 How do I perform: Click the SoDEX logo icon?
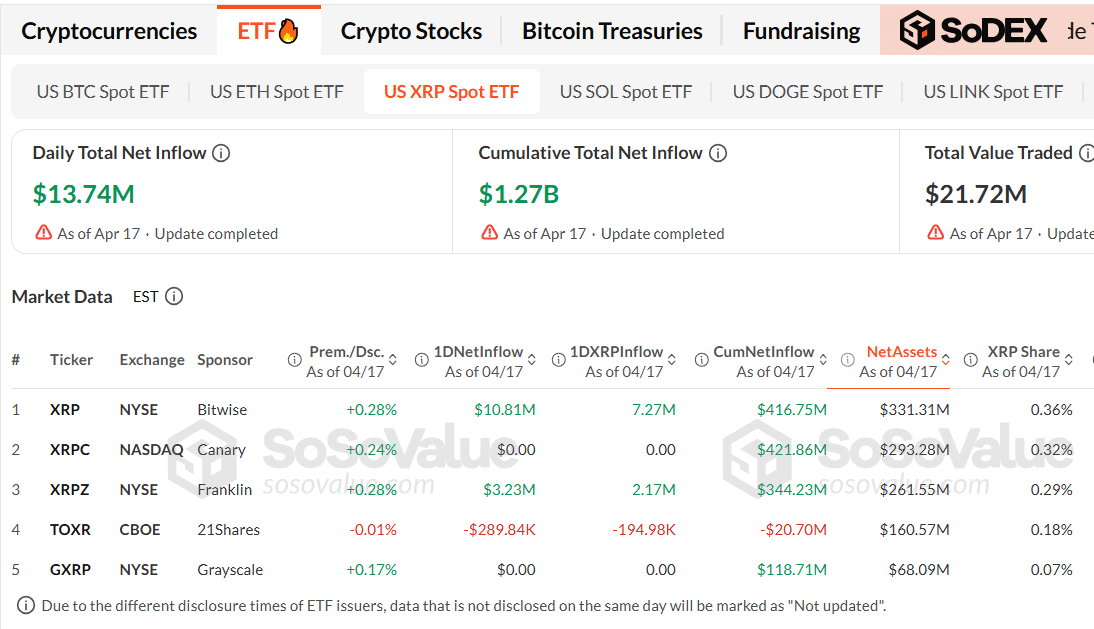point(916,30)
